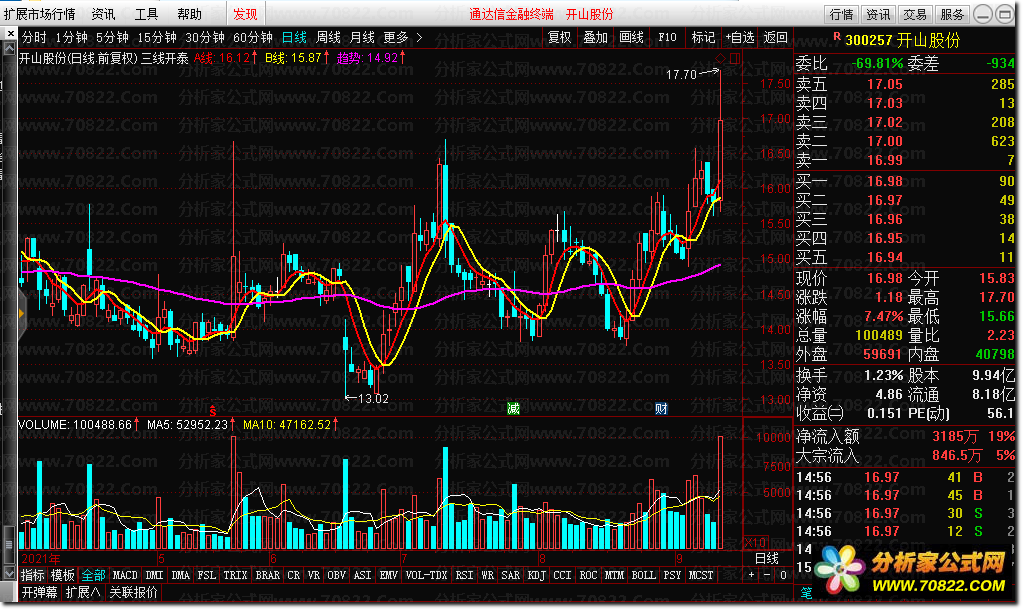Choose the SAR indicator
Viewport: 1024px width, 610px height.
(x=511, y=575)
